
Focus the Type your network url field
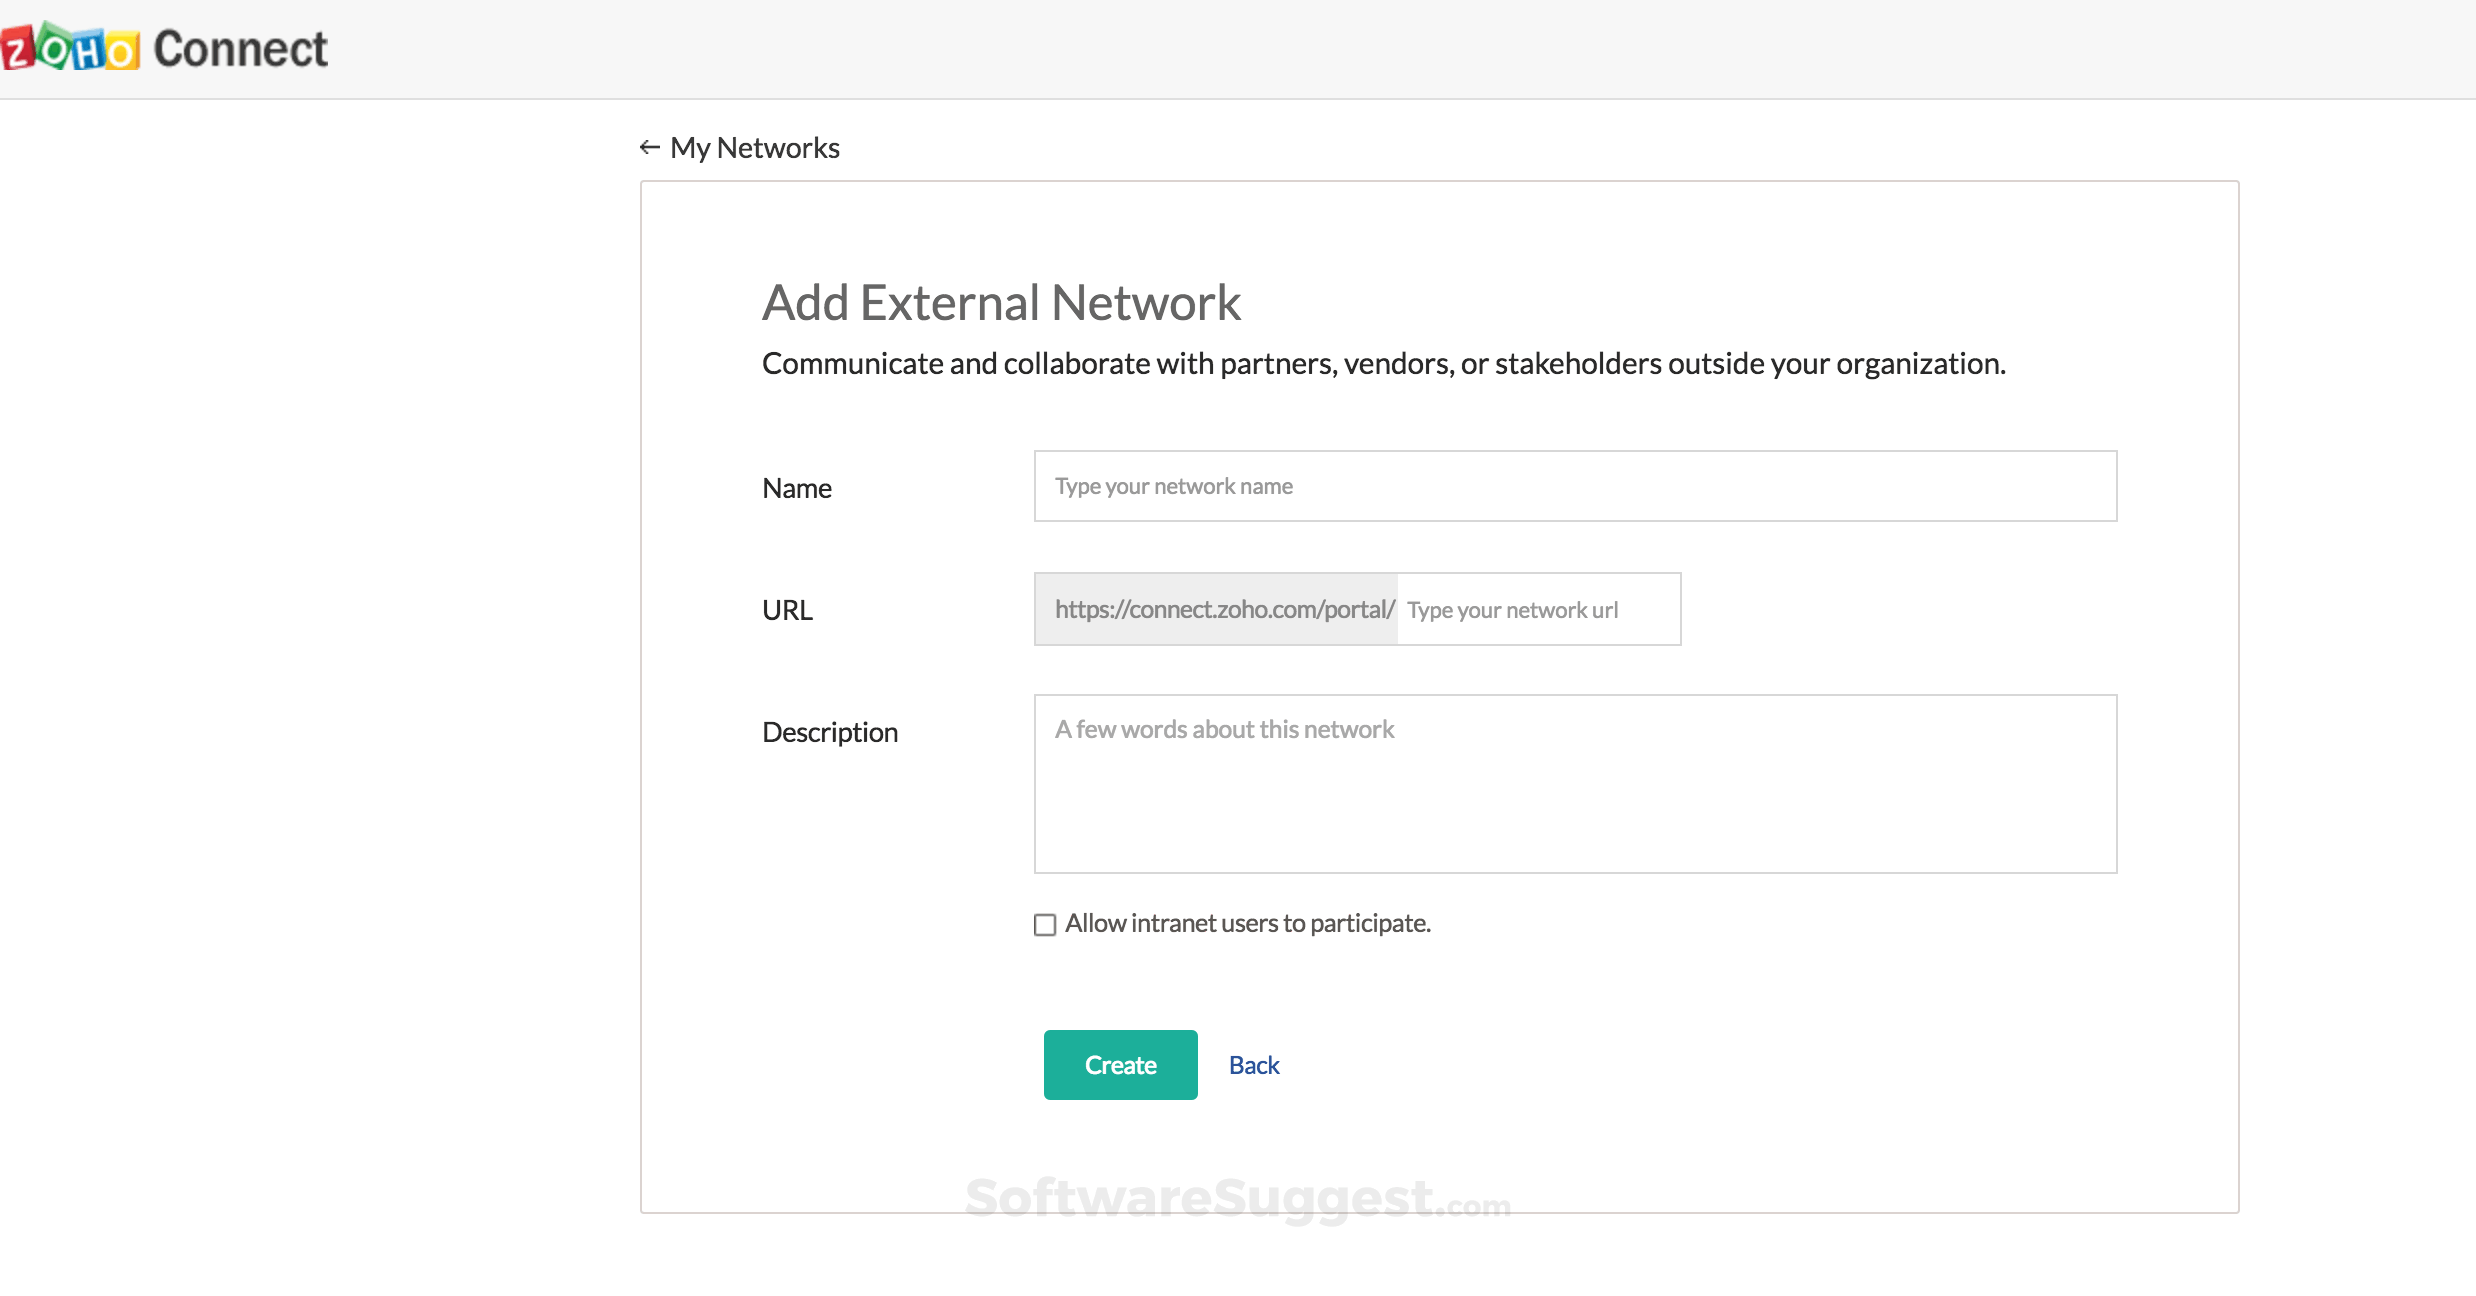1536,609
